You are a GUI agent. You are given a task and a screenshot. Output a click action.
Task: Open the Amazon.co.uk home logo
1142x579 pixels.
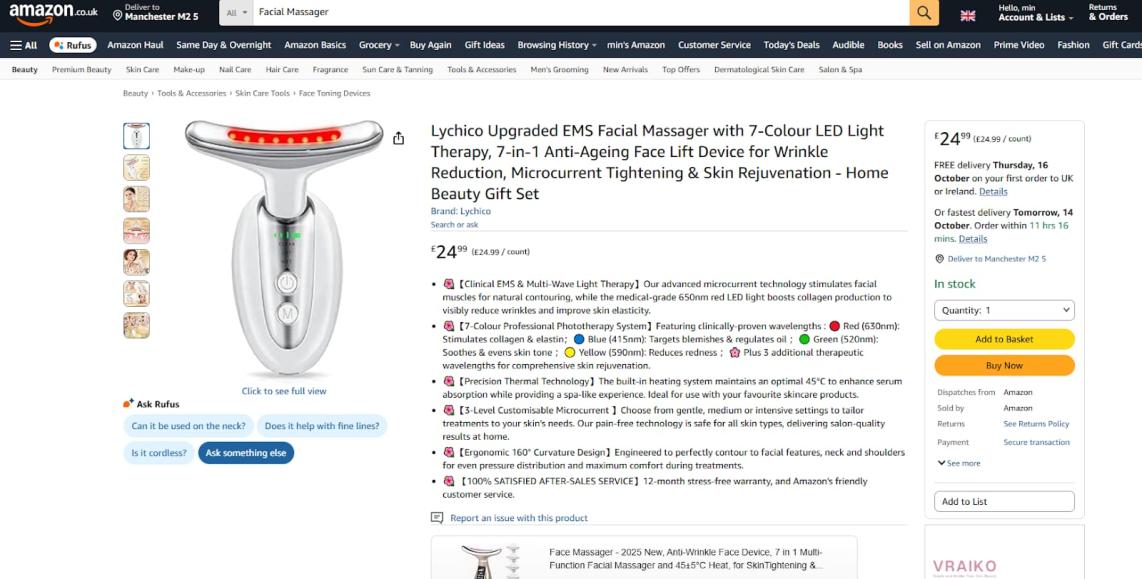[x=53, y=14]
